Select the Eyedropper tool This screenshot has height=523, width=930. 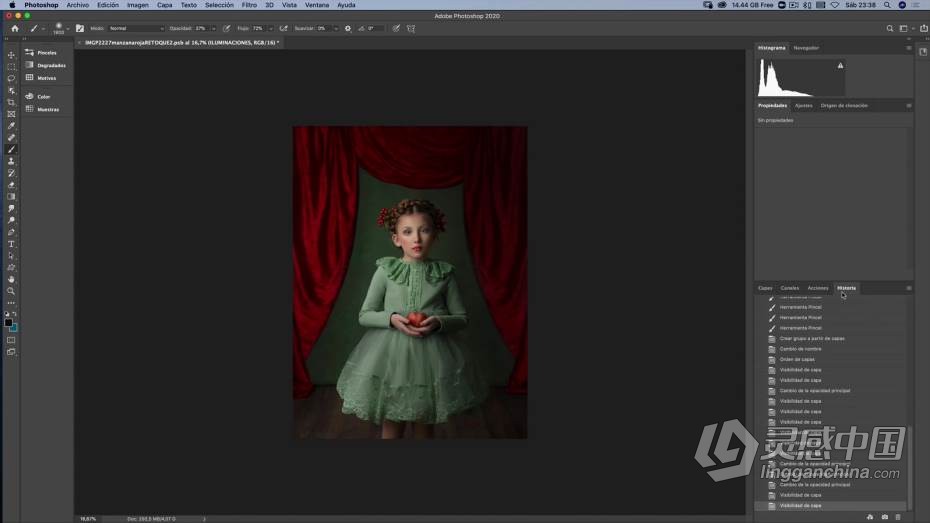pos(11,126)
